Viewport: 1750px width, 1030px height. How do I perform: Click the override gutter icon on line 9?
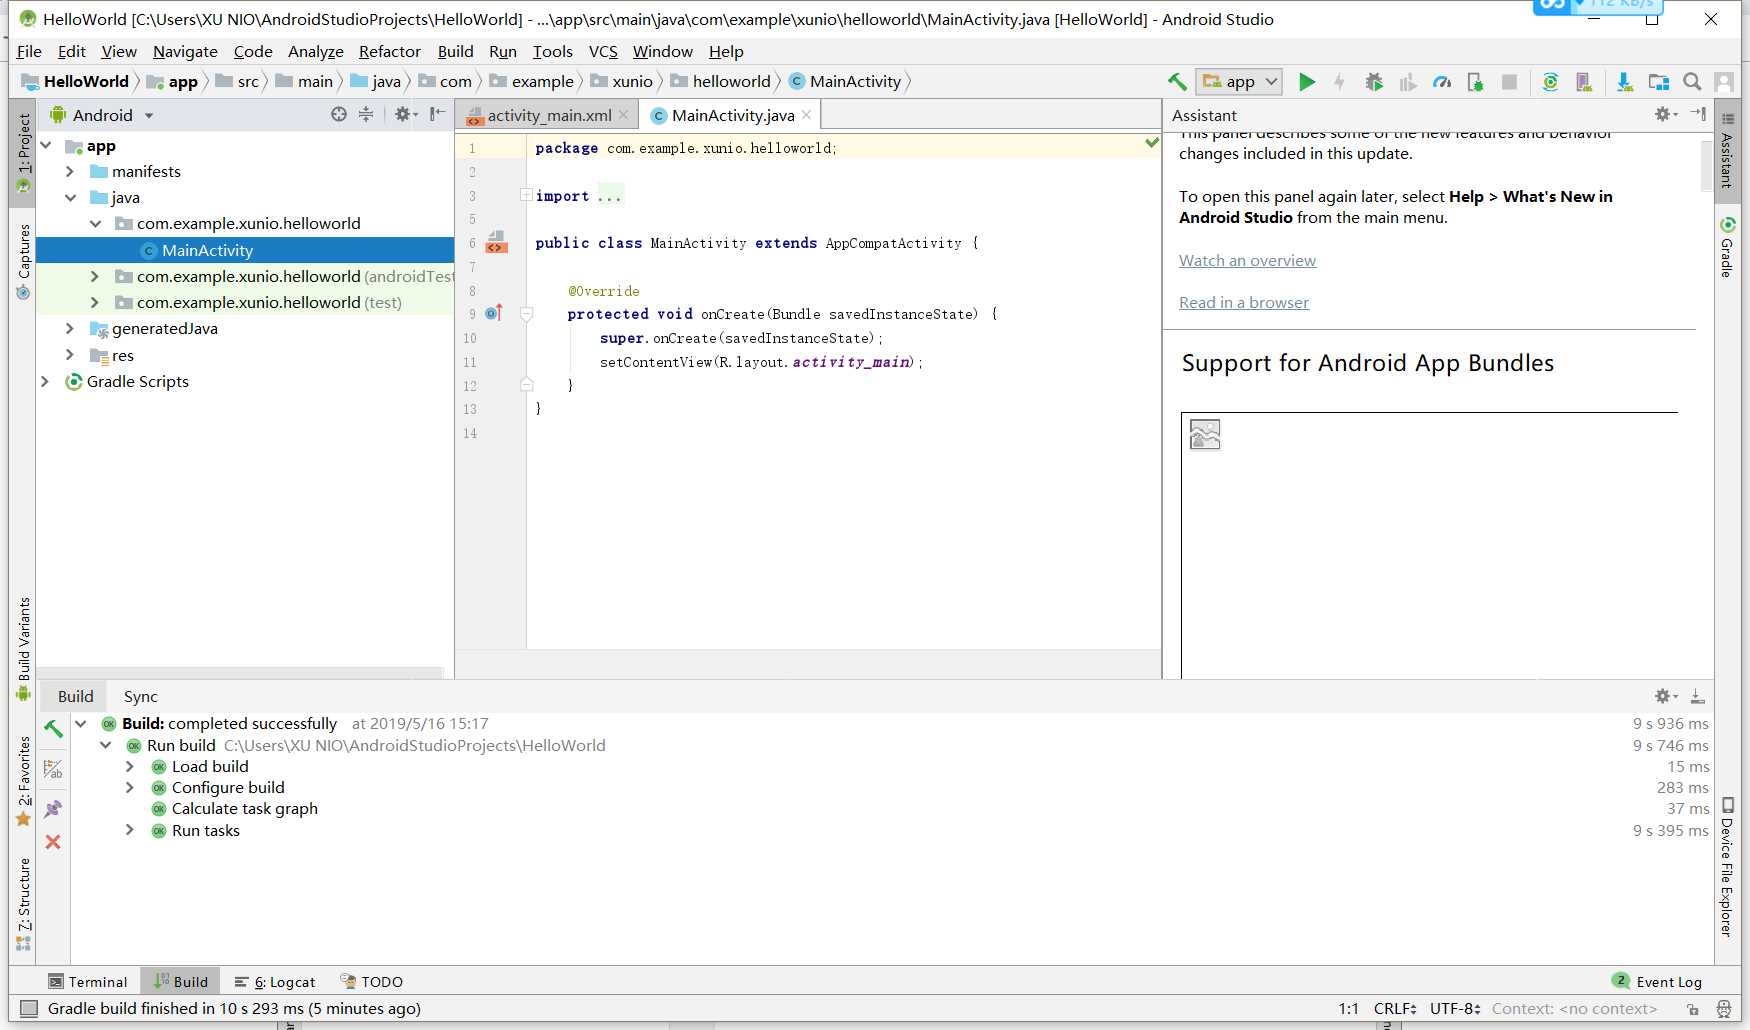coord(493,313)
